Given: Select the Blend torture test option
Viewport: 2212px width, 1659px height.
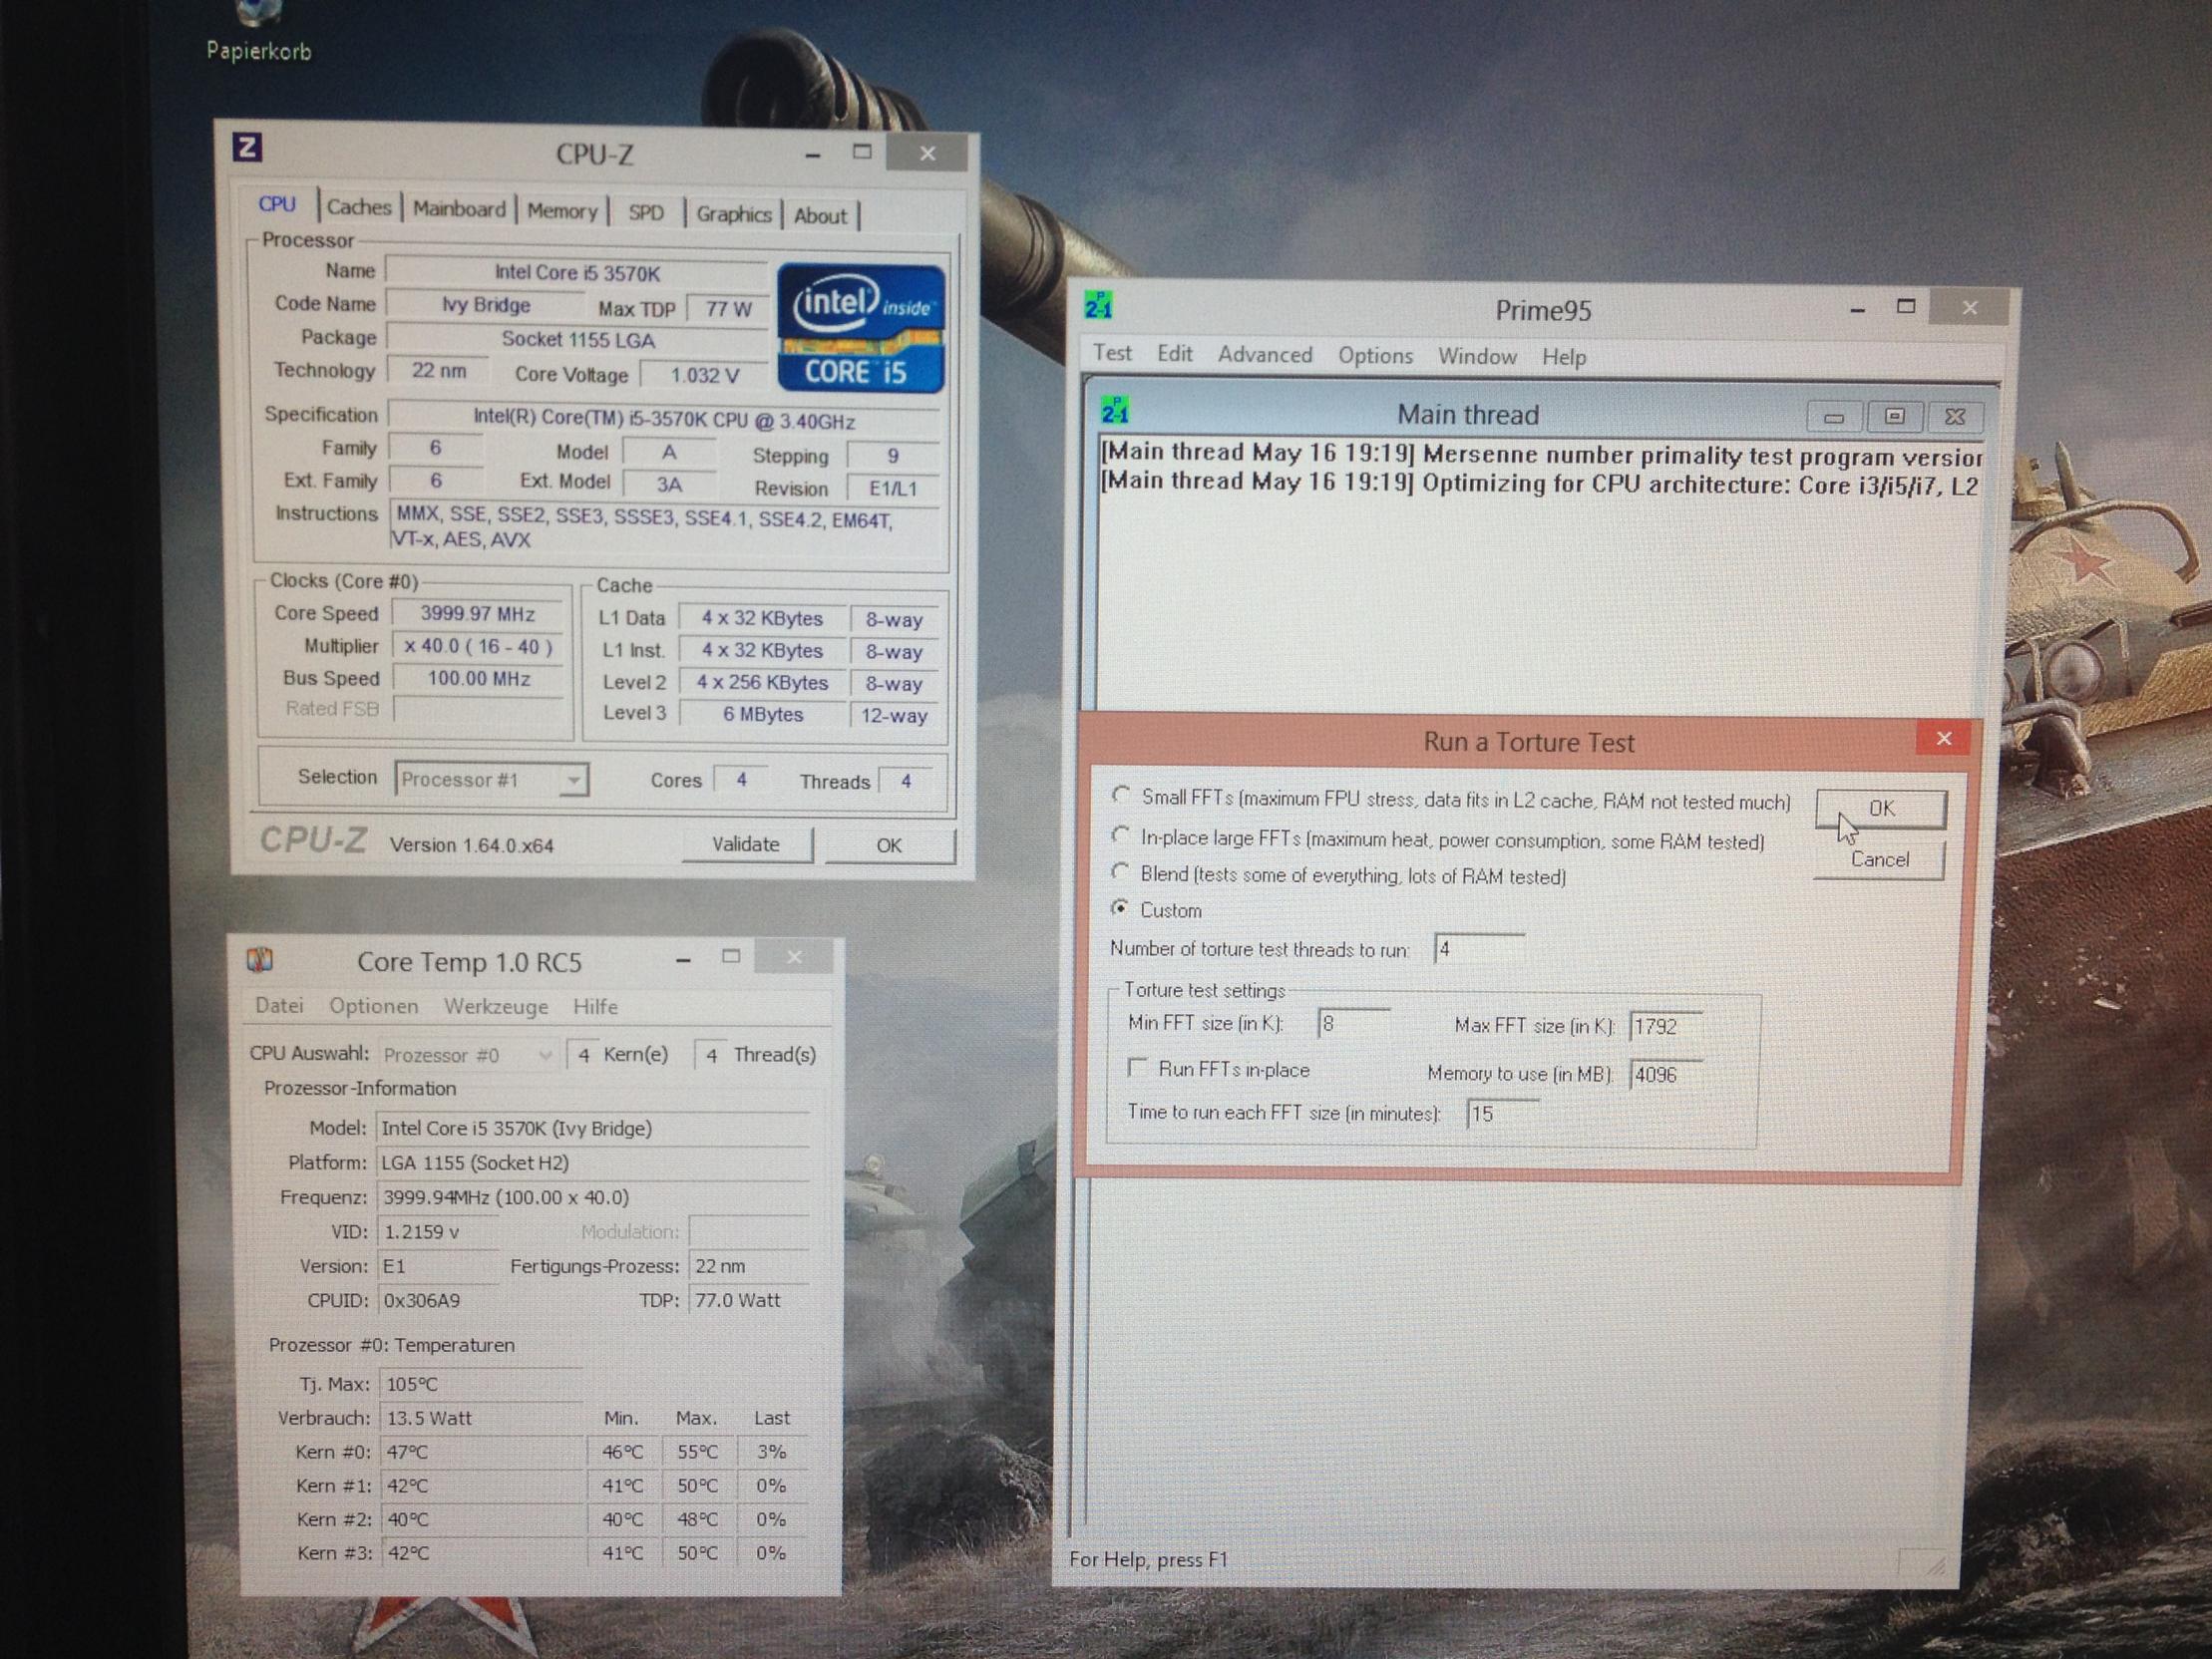Looking at the screenshot, I should click(1121, 872).
